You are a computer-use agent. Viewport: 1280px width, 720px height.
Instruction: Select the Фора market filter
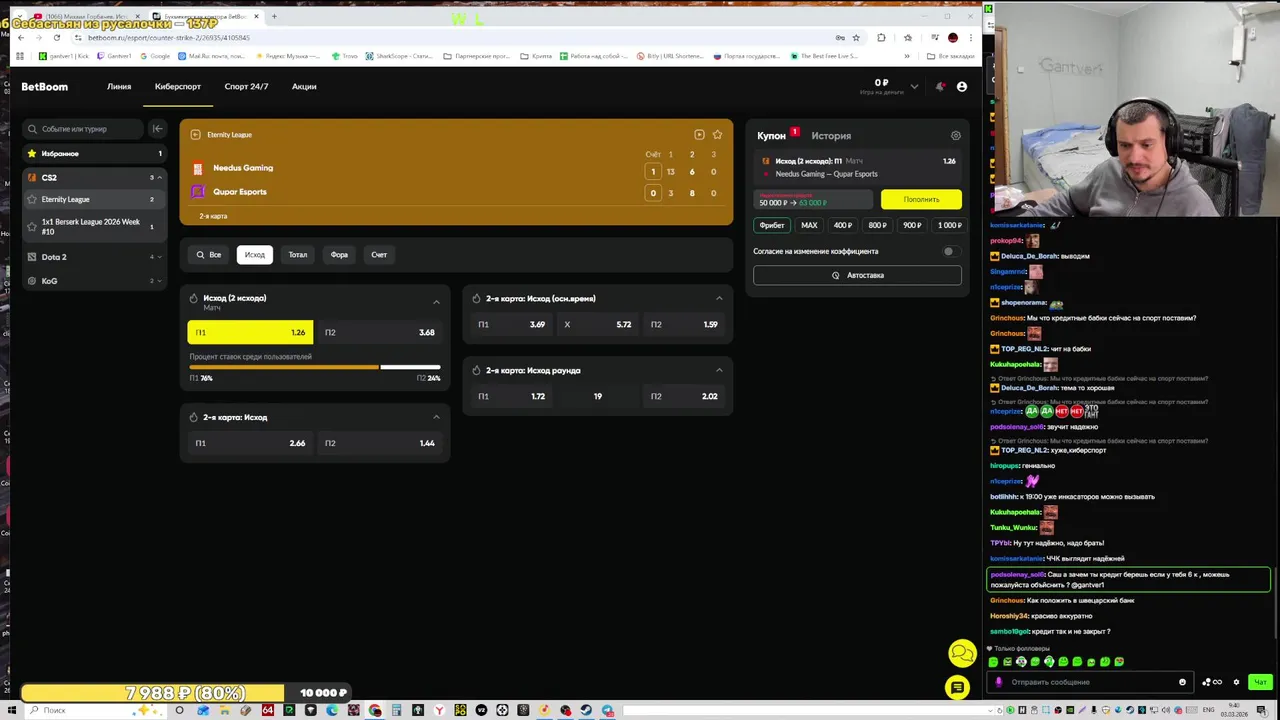[340, 255]
